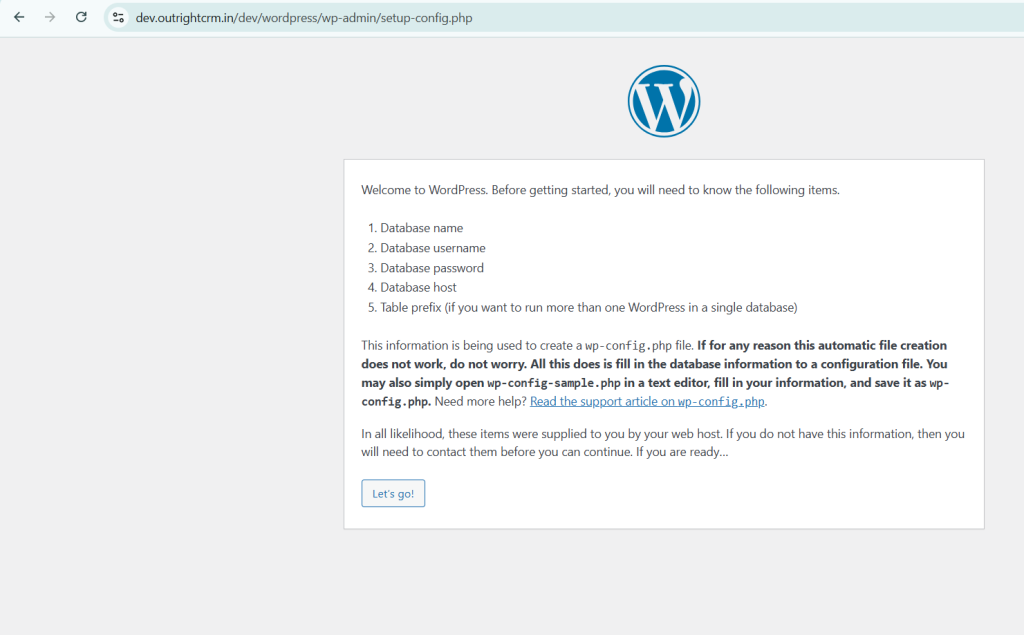Click the 'wp-config-sample.php' filename text
Image resolution: width=1024 pixels, height=635 pixels.
pyautogui.click(x=553, y=383)
